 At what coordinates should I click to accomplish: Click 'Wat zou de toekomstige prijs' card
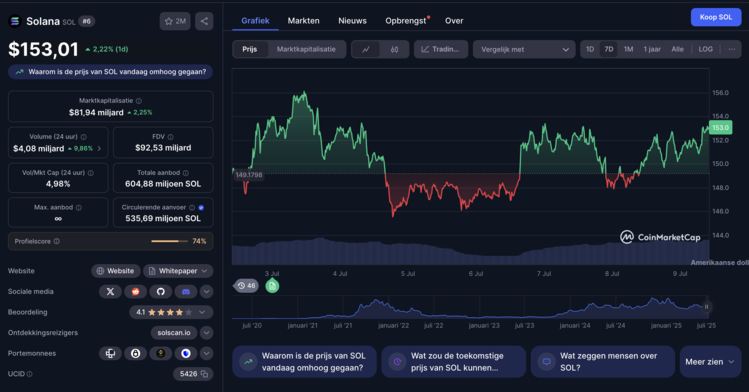click(454, 362)
